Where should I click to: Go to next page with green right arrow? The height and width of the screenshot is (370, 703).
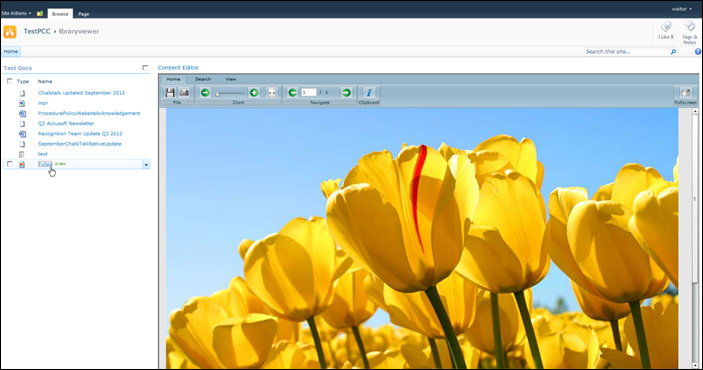[346, 93]
